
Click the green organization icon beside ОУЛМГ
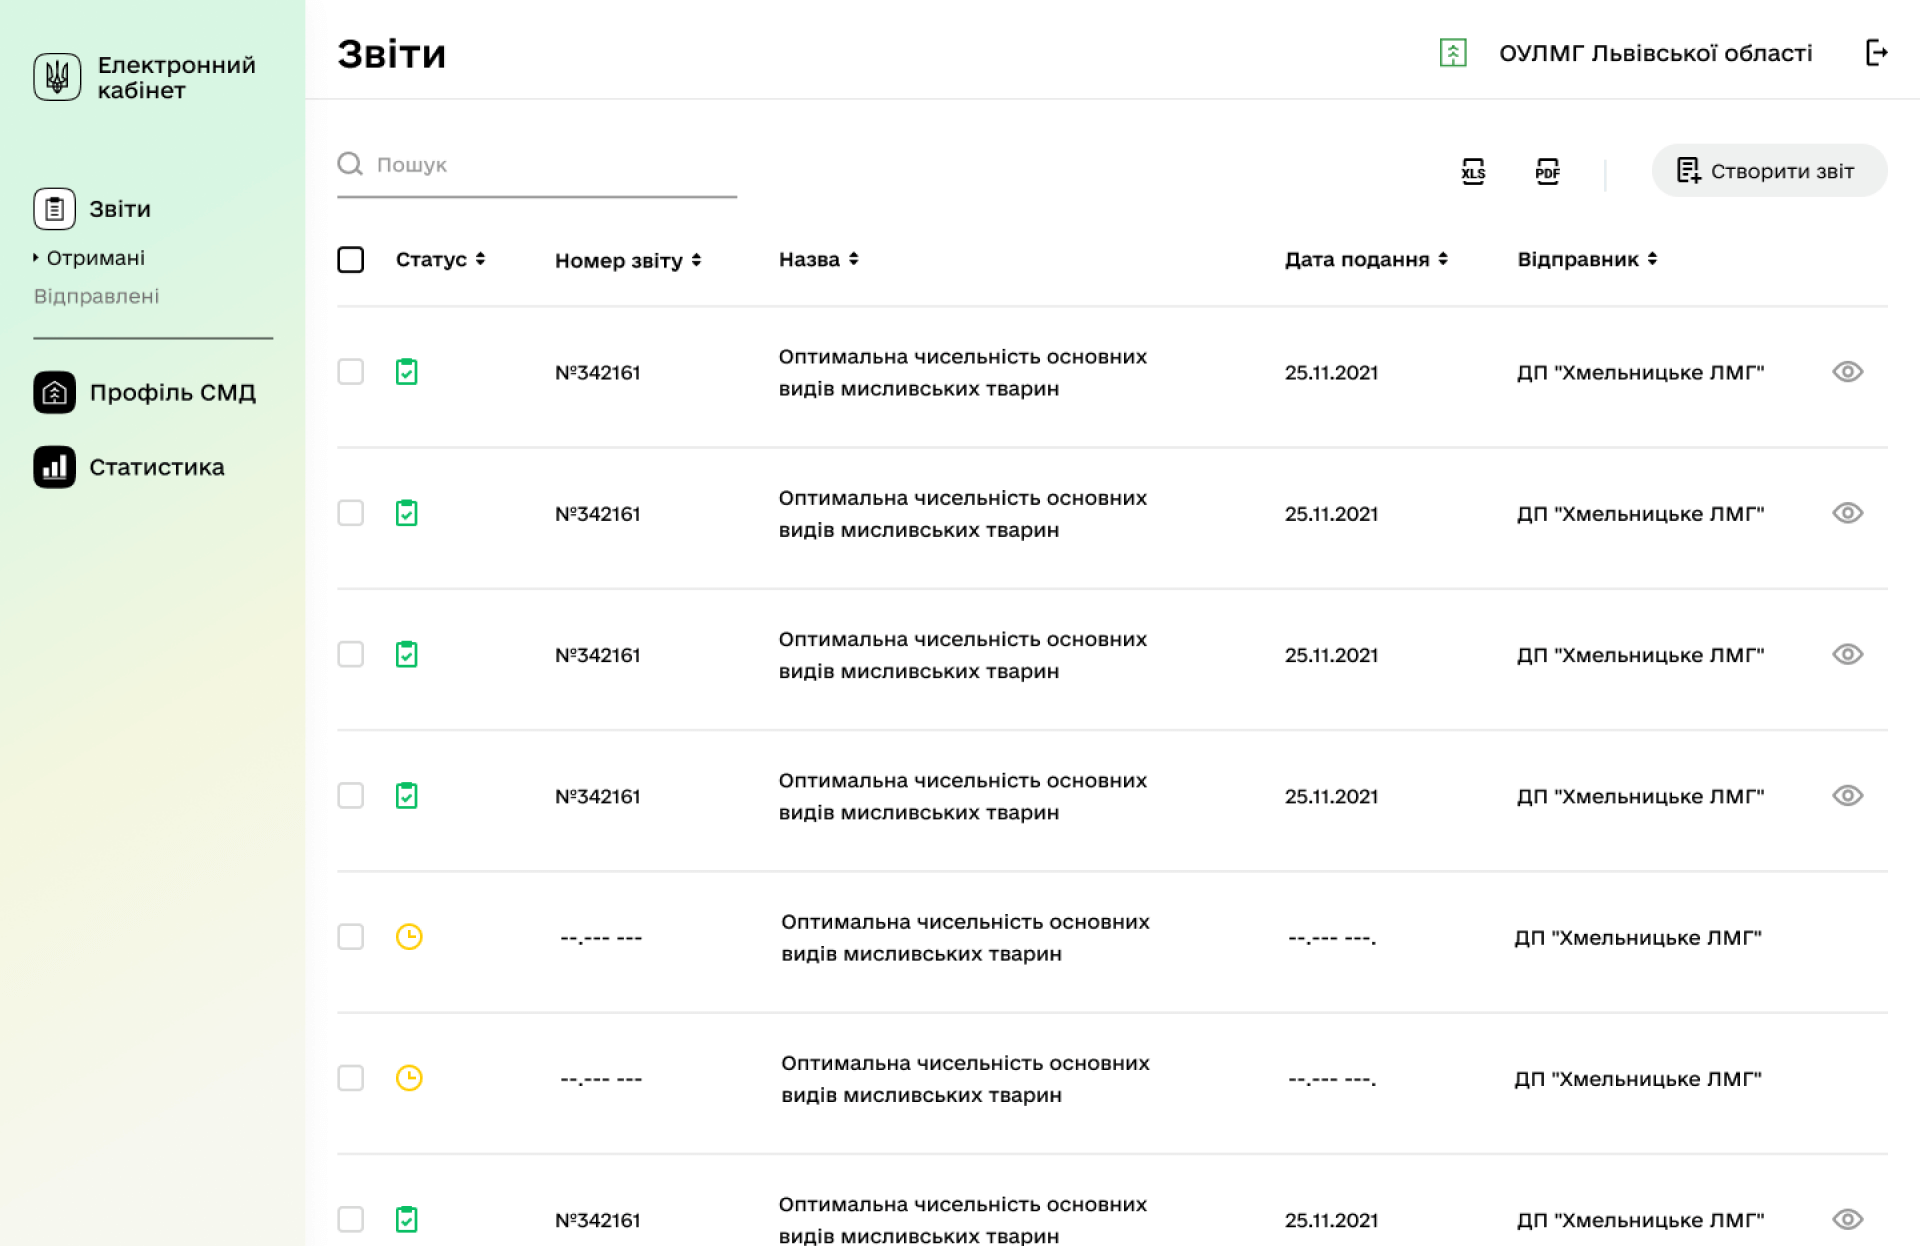(x=1452, y=53)
